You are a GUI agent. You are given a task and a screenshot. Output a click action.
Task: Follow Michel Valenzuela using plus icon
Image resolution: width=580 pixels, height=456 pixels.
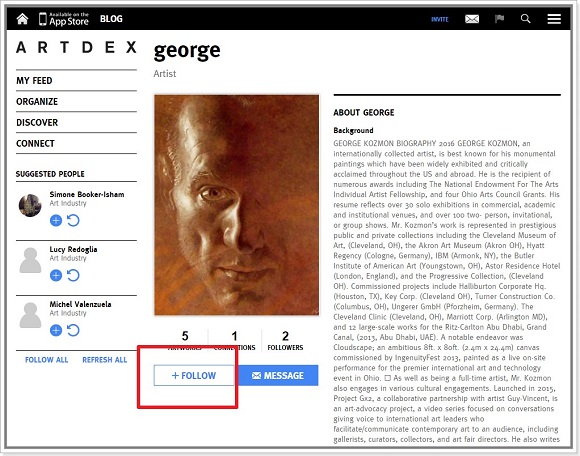56,330
